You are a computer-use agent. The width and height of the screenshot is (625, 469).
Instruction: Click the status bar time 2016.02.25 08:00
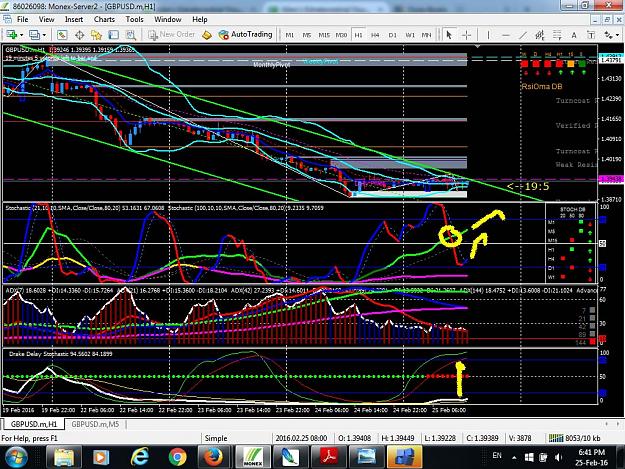301,438
